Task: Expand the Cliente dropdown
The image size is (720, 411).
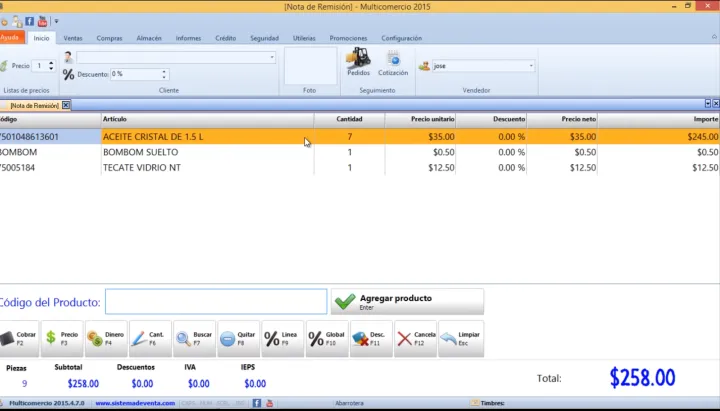Action: tap(272, 58)
